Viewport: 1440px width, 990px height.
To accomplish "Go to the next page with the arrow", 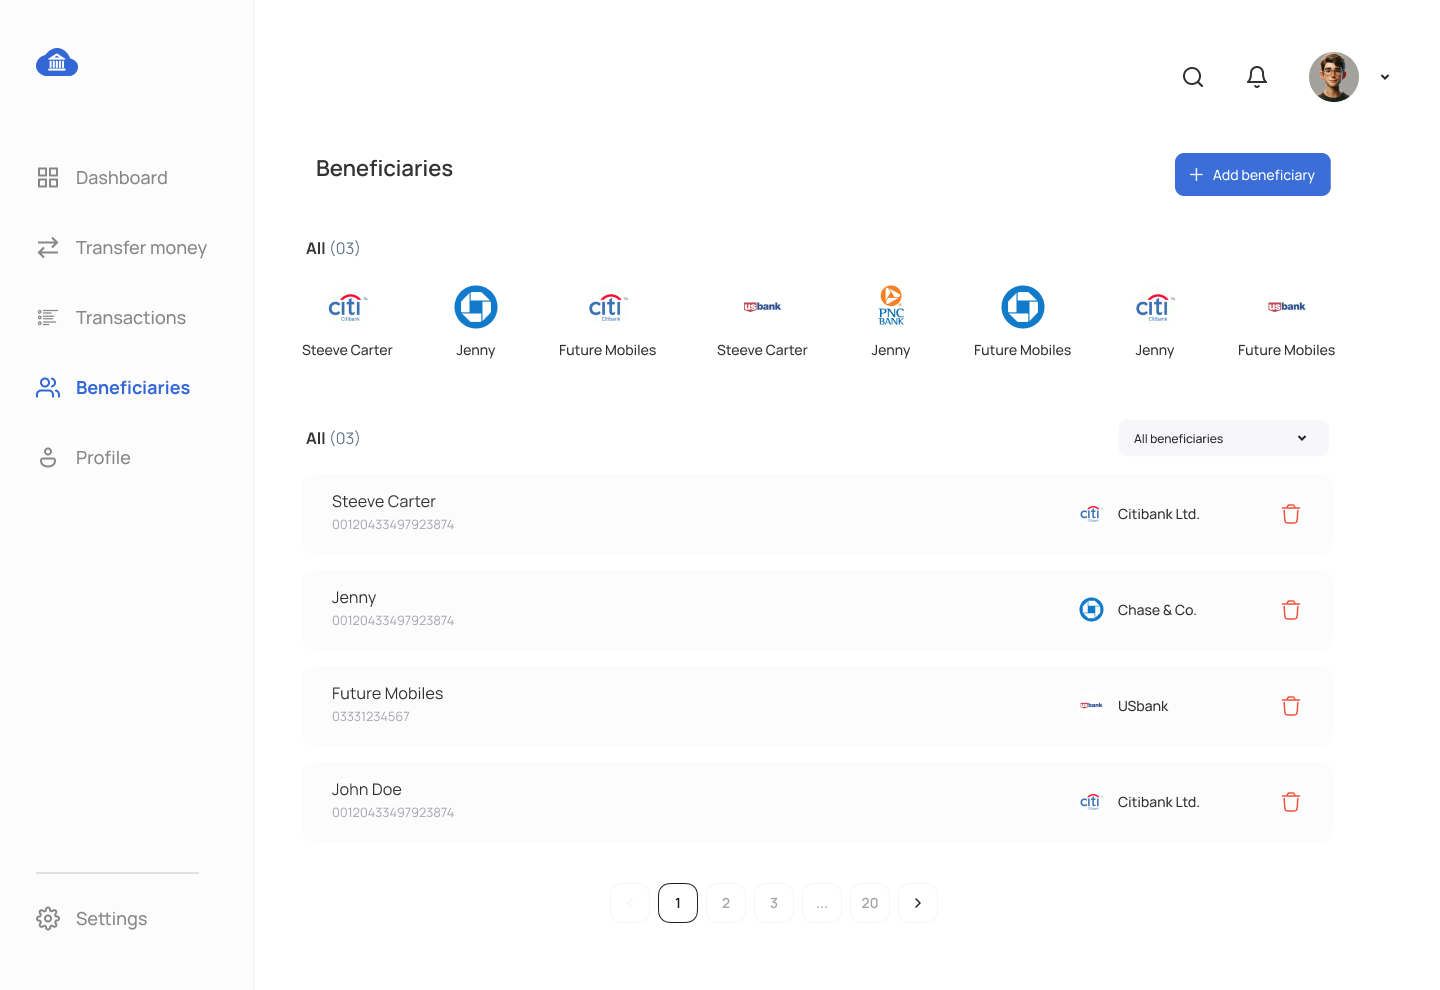I will click(x=918, y=903).
